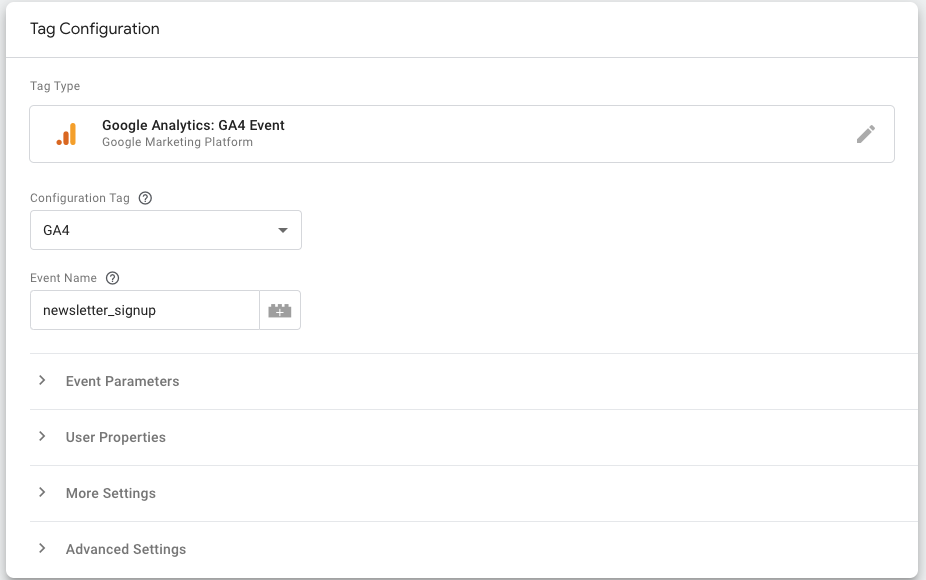Screen dimensions: 926x580
Task: Click the variable picker icon next to Event Name
Action: [x=280, y=311]
